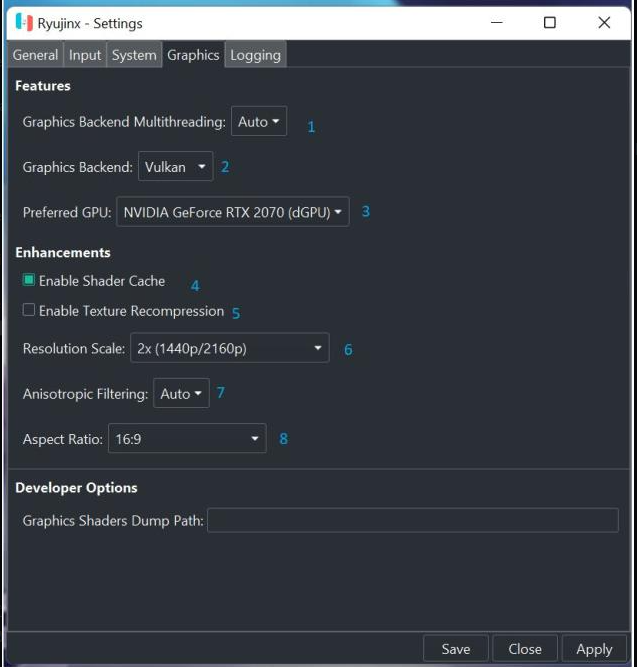Click the Save button
This screenshot has width=637, height=667.
click(456, 649)
